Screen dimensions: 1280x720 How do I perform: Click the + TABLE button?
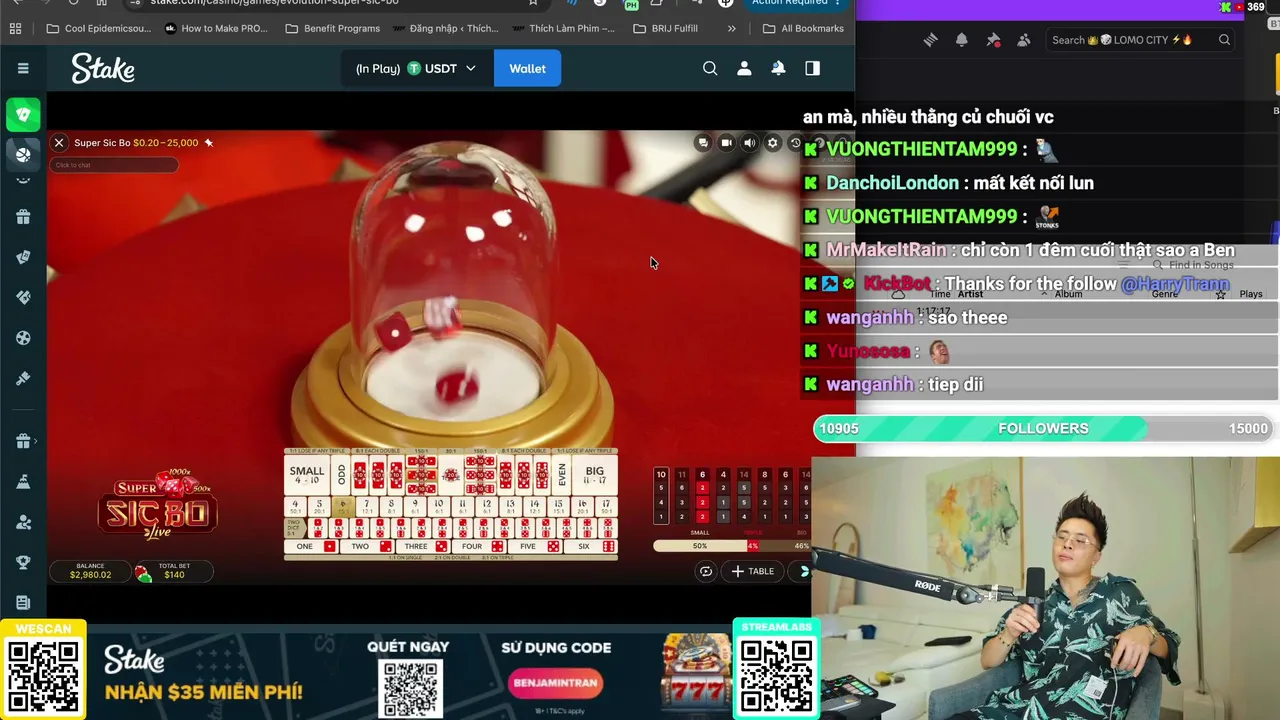(753, 571)
